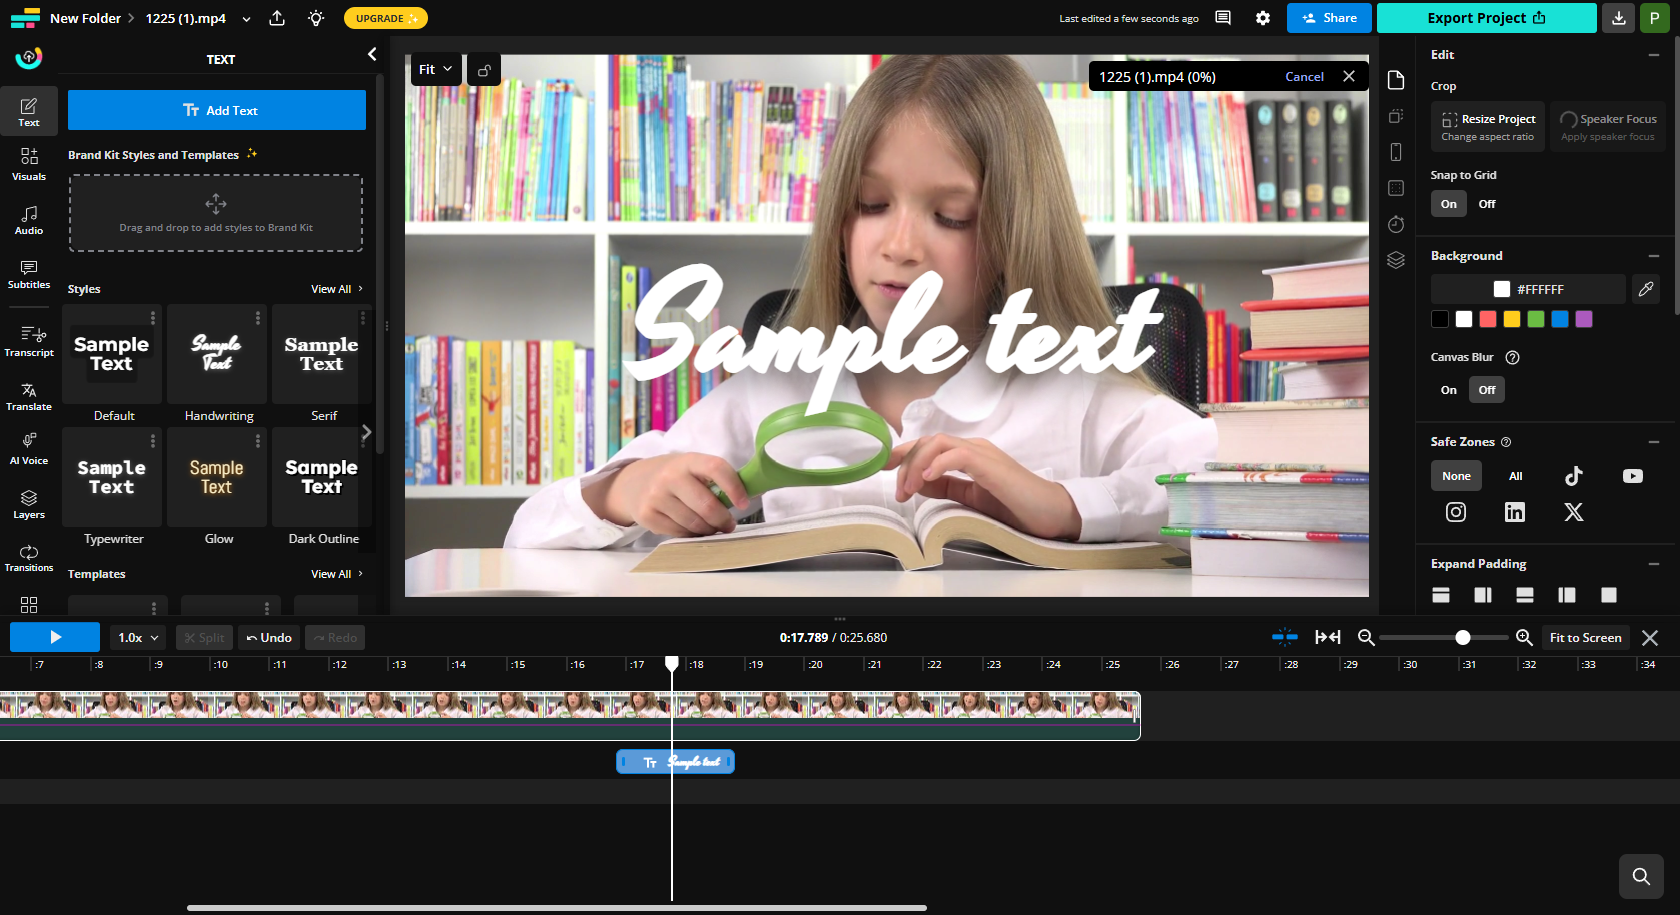Viewport: 1680px width, 915px height.
Task: Select All for Safe Zones
Action: click(x=1516, y=476)
